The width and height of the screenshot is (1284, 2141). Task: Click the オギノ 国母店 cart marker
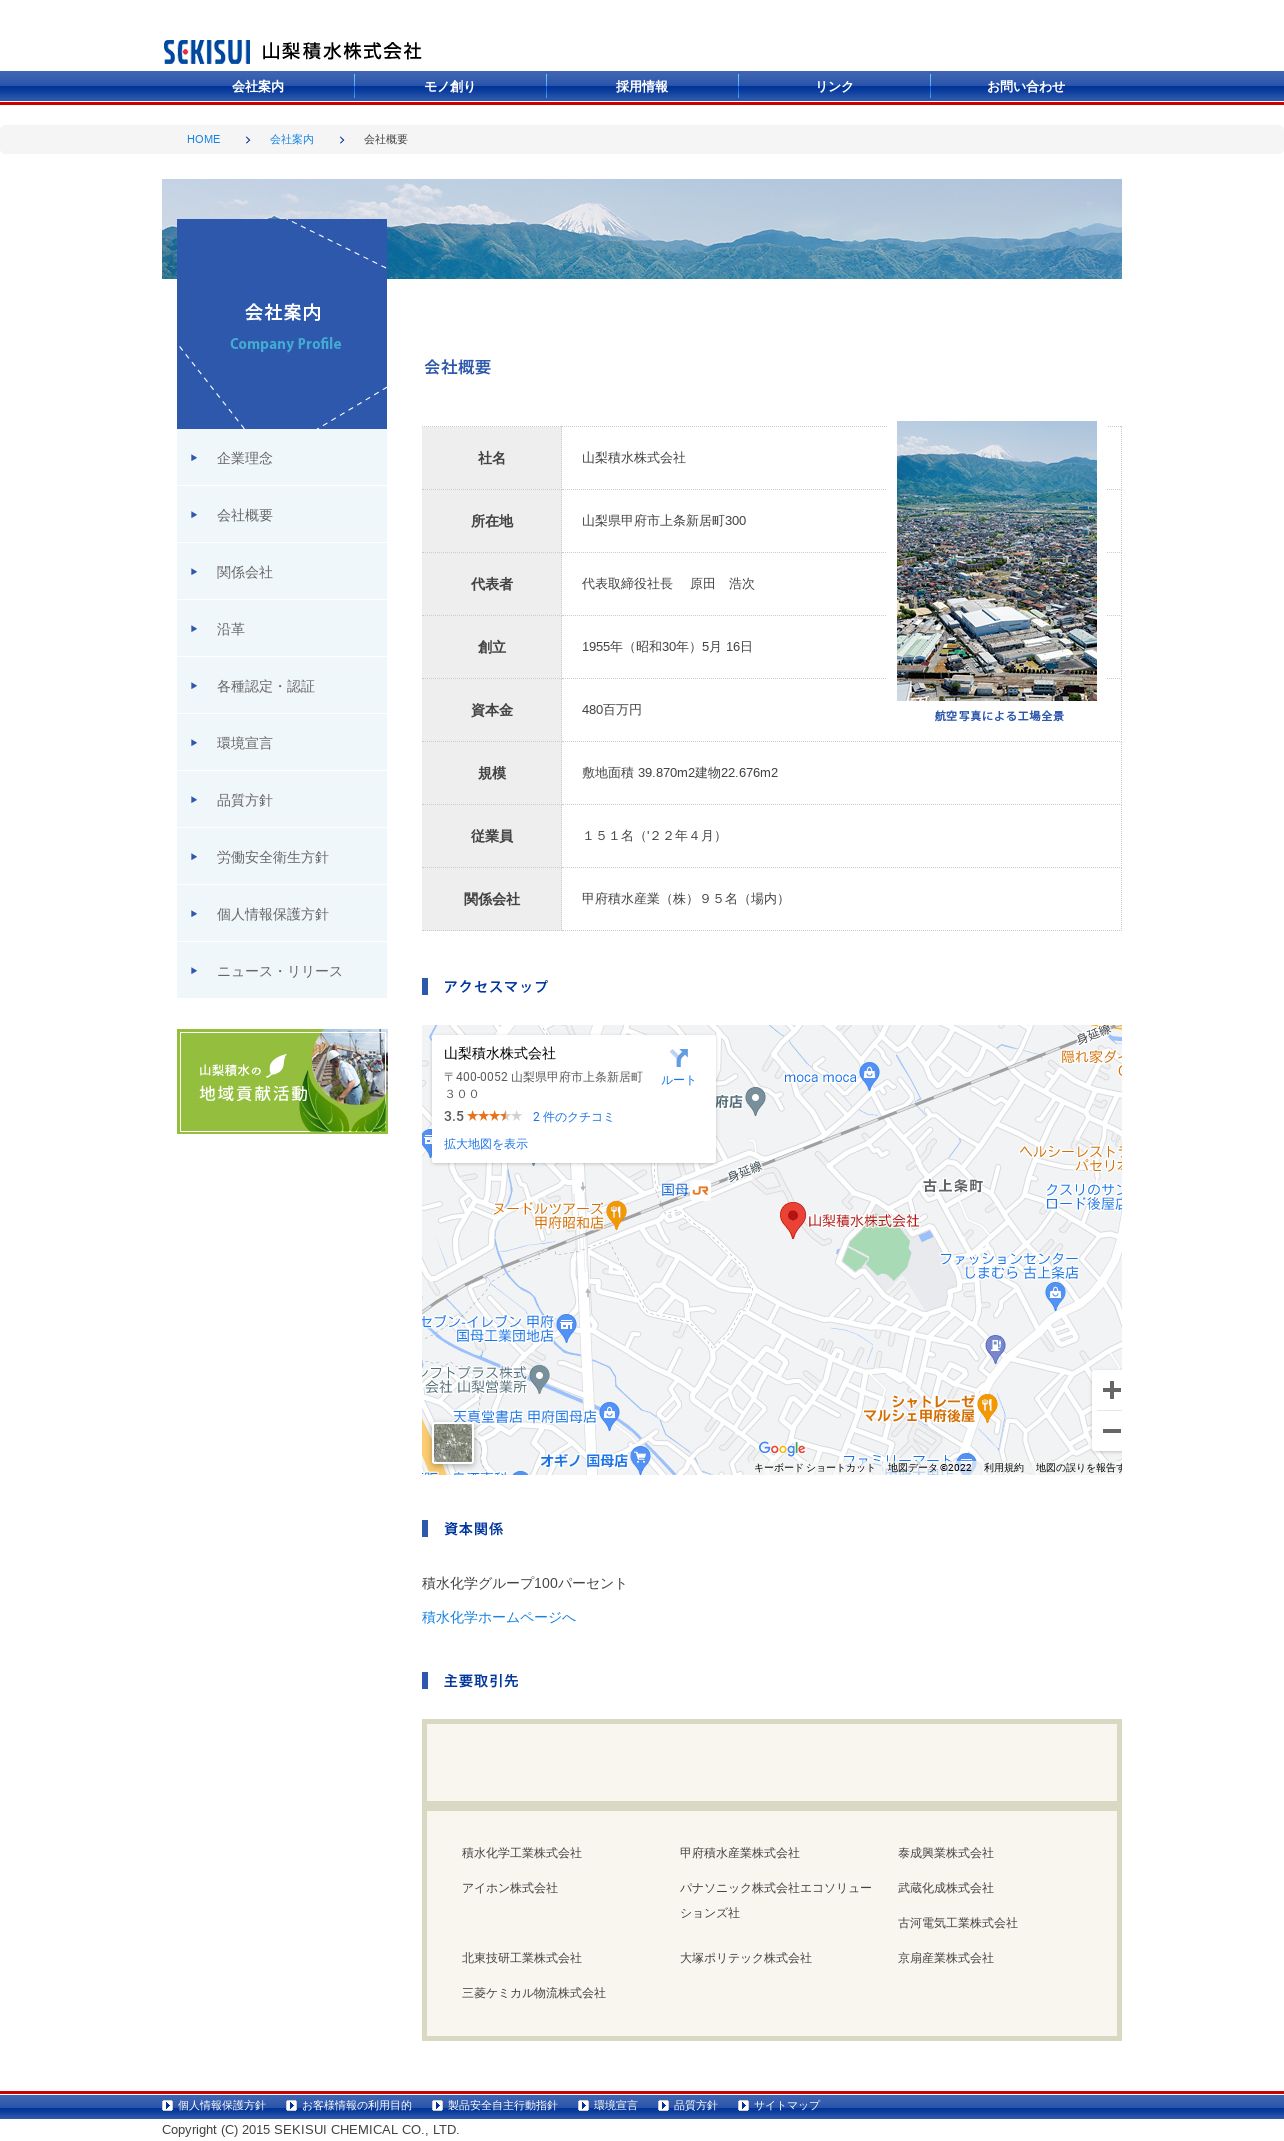(x=641, y=1458)
